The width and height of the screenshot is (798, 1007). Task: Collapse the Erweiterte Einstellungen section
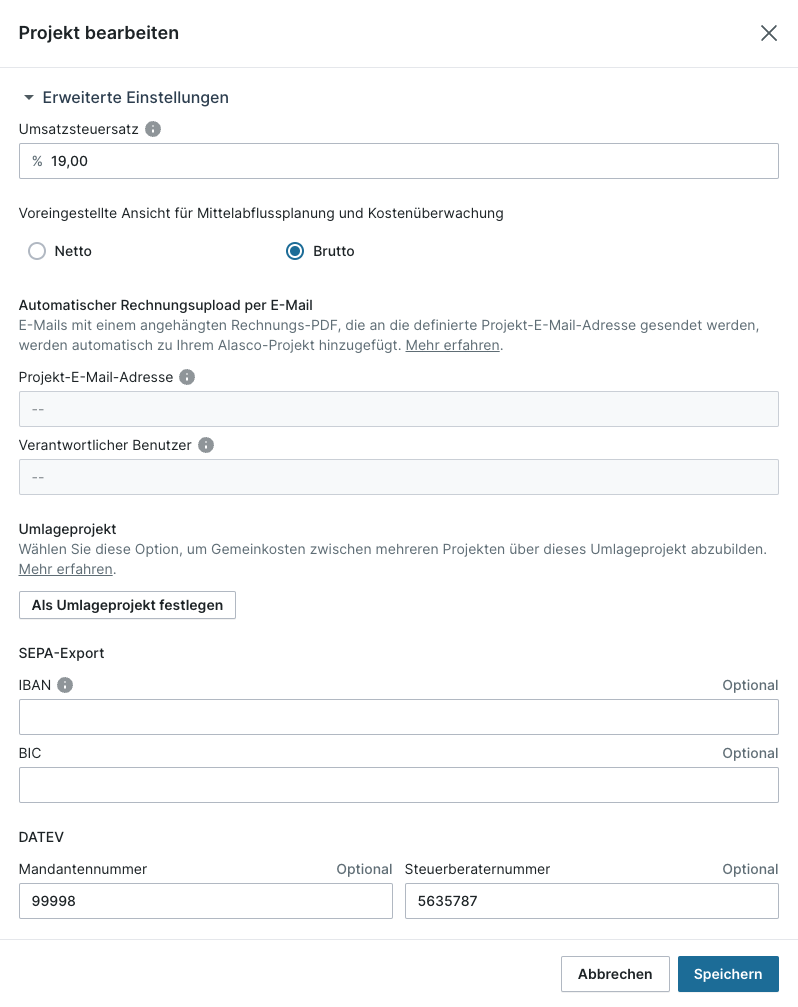tap(29, 98)
